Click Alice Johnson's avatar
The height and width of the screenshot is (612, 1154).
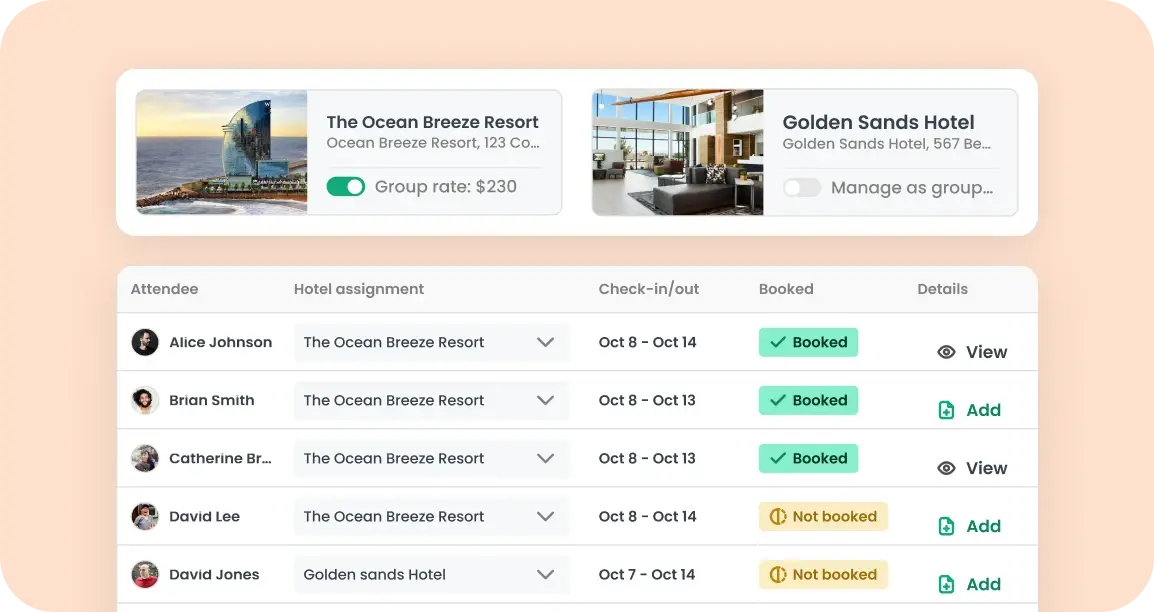coord(145,342)
